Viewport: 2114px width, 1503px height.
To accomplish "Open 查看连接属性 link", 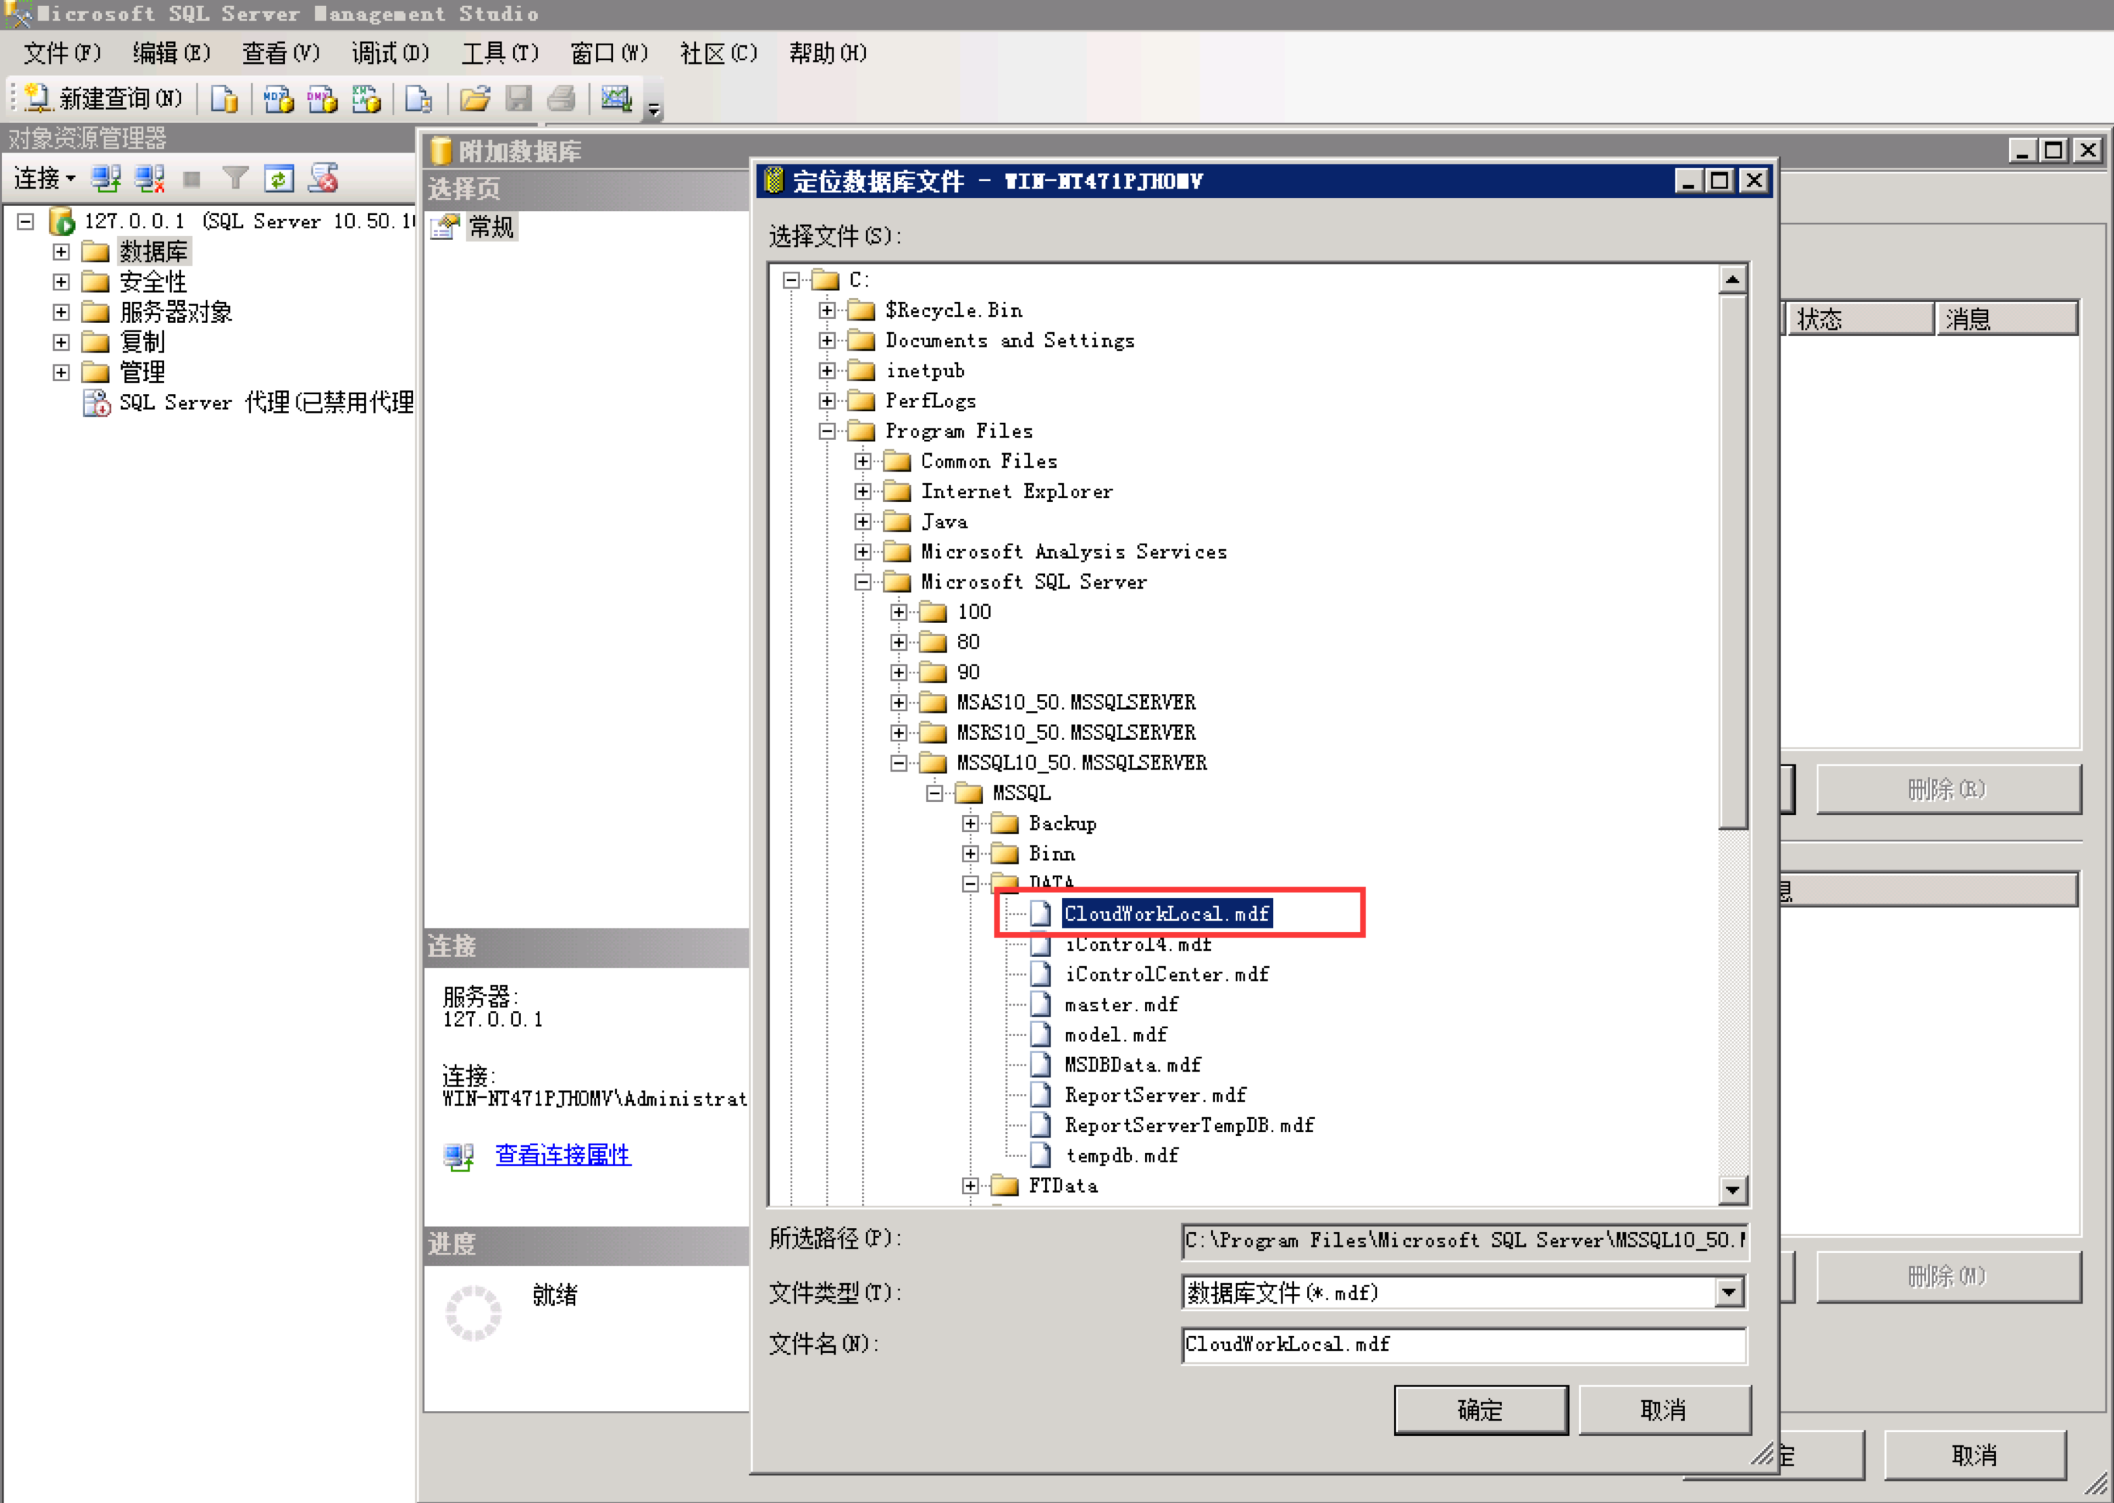I will [563, 1155].
